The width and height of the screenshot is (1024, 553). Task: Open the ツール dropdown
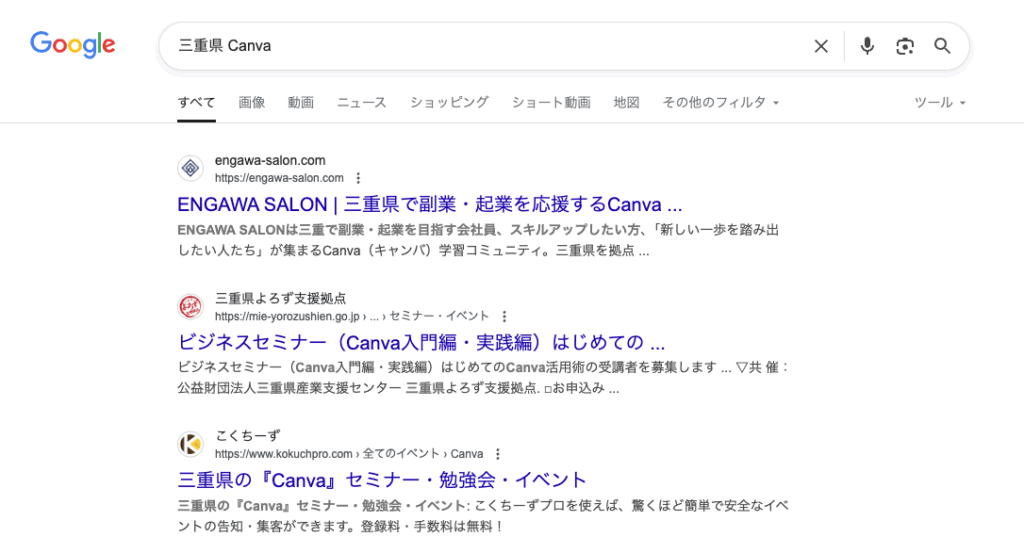pos(939,103)
